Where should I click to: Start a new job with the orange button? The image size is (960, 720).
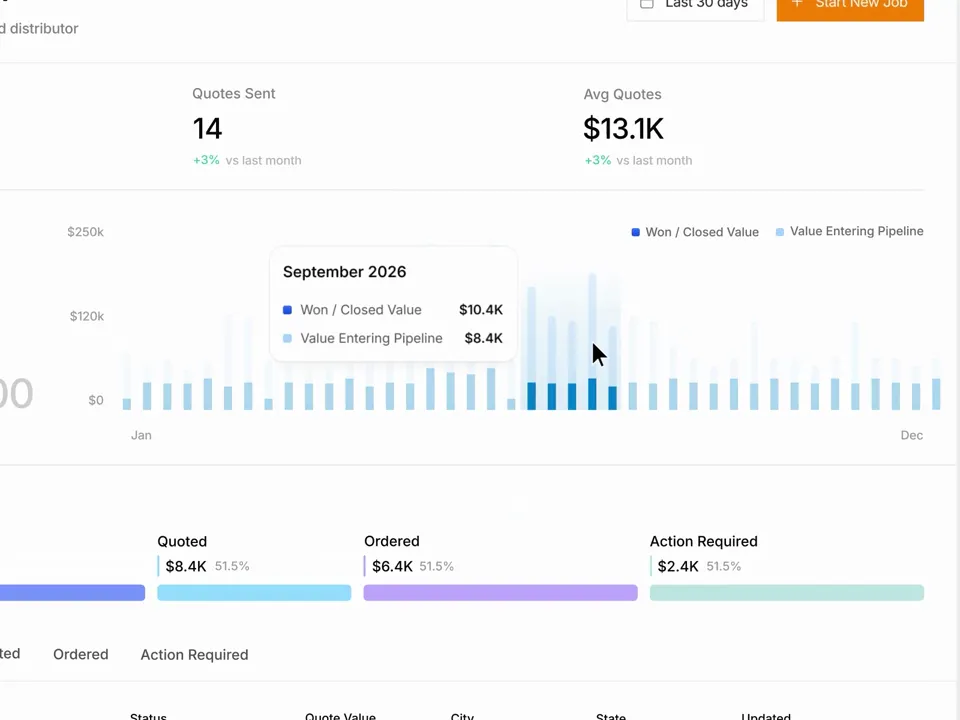pyautogui.click(x=850, y=6)
